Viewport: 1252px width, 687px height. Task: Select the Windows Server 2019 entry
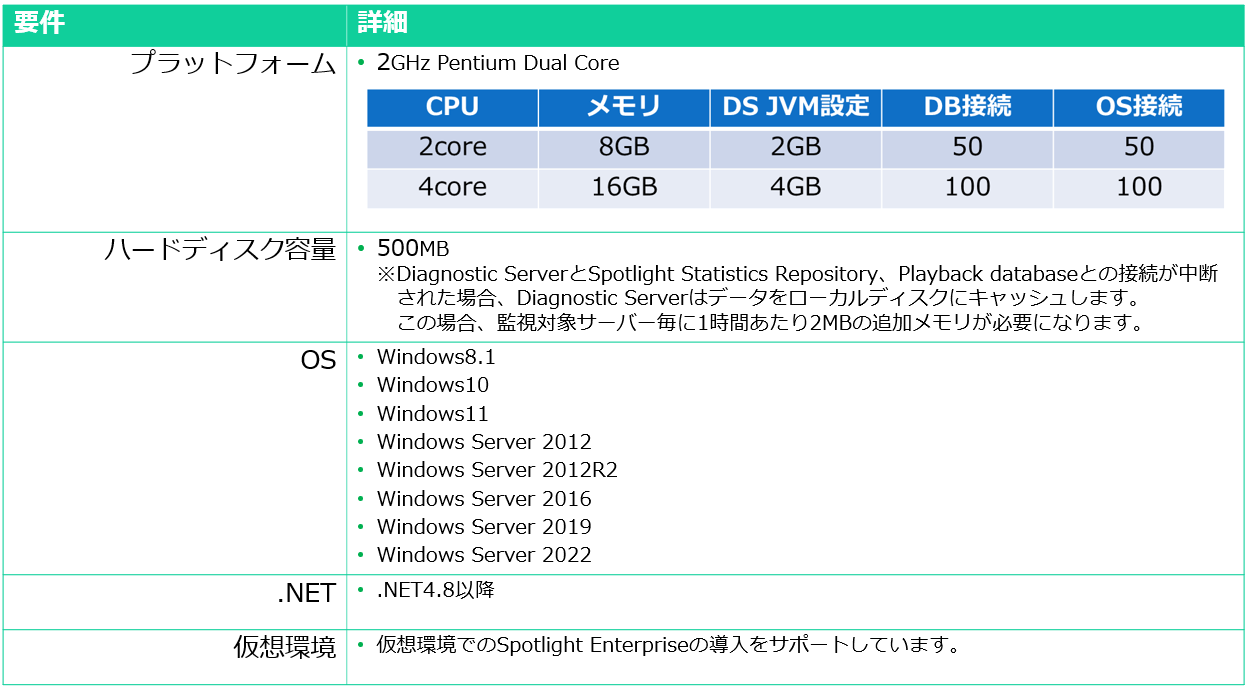pyautogui.click(x=484, y=527)
